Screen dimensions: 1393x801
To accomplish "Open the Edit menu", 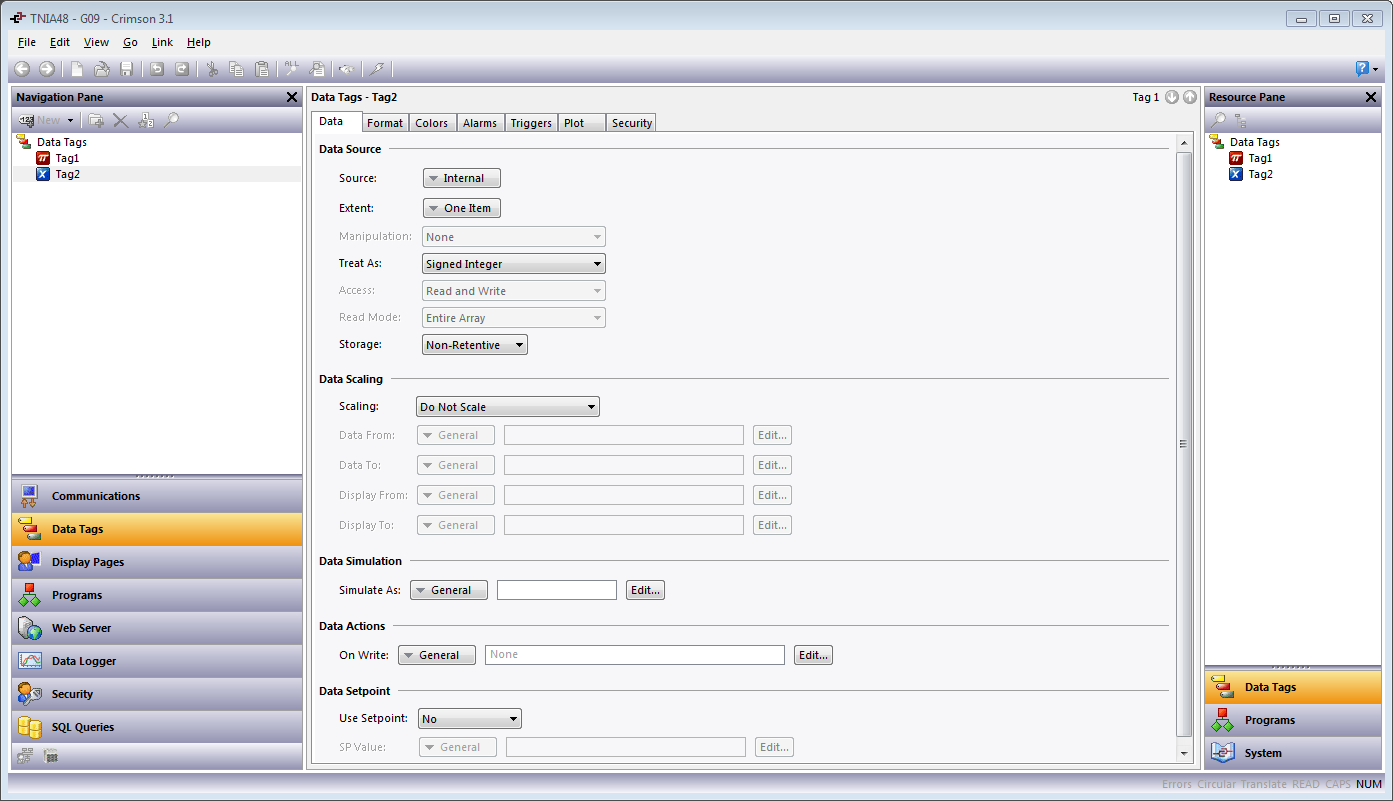I will pyautogui.click(x=60, y=42).
